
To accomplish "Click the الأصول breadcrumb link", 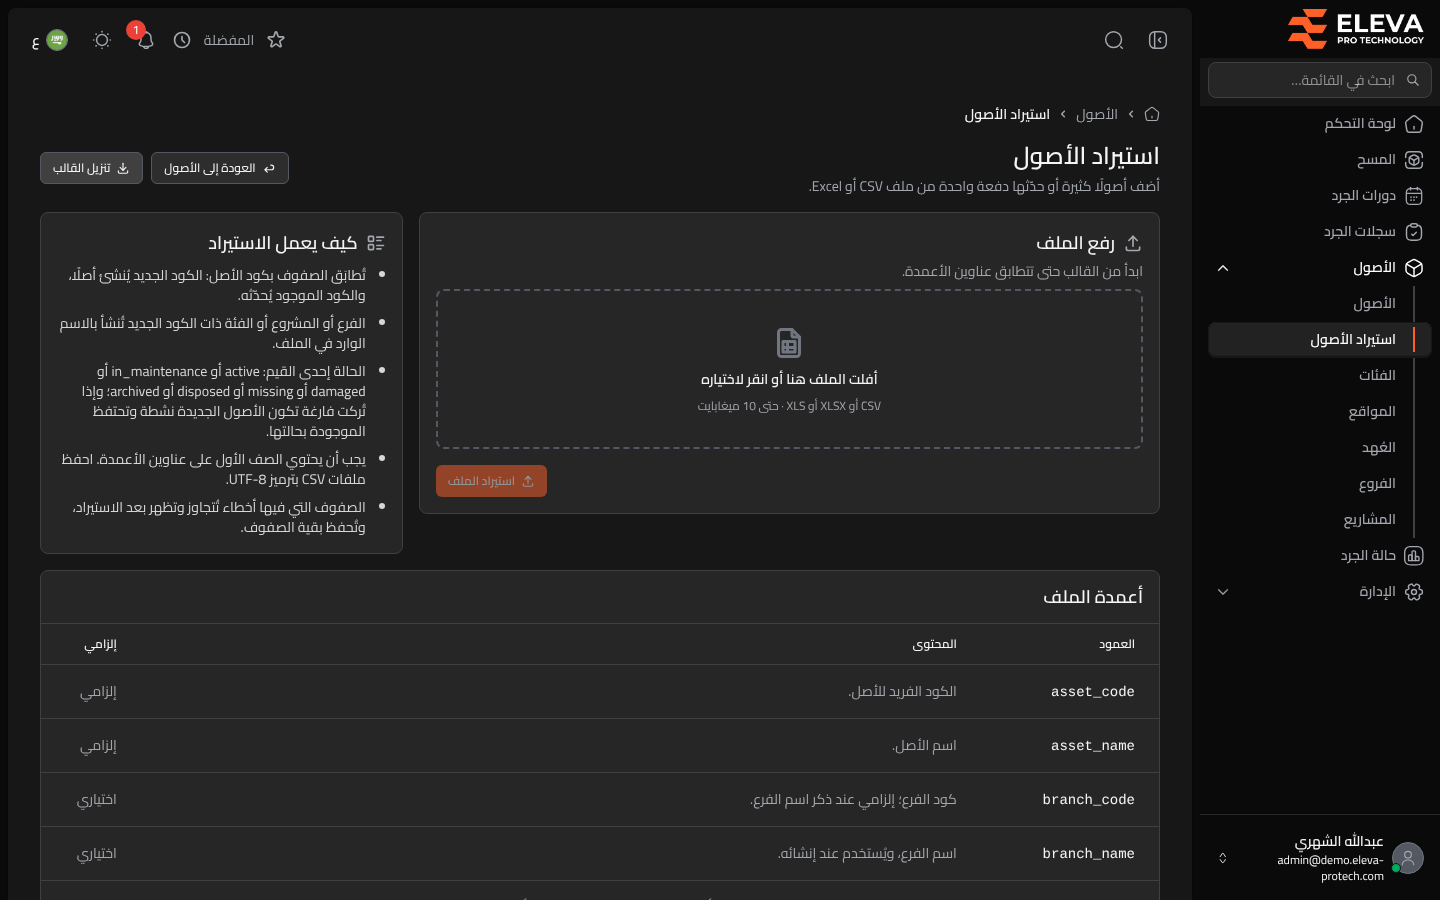I will tap(1097, 114).
